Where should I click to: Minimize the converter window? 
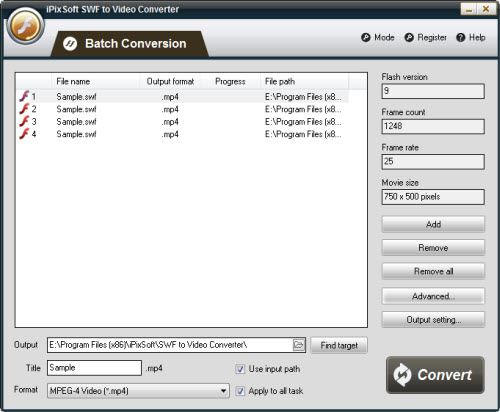point(469,9)
